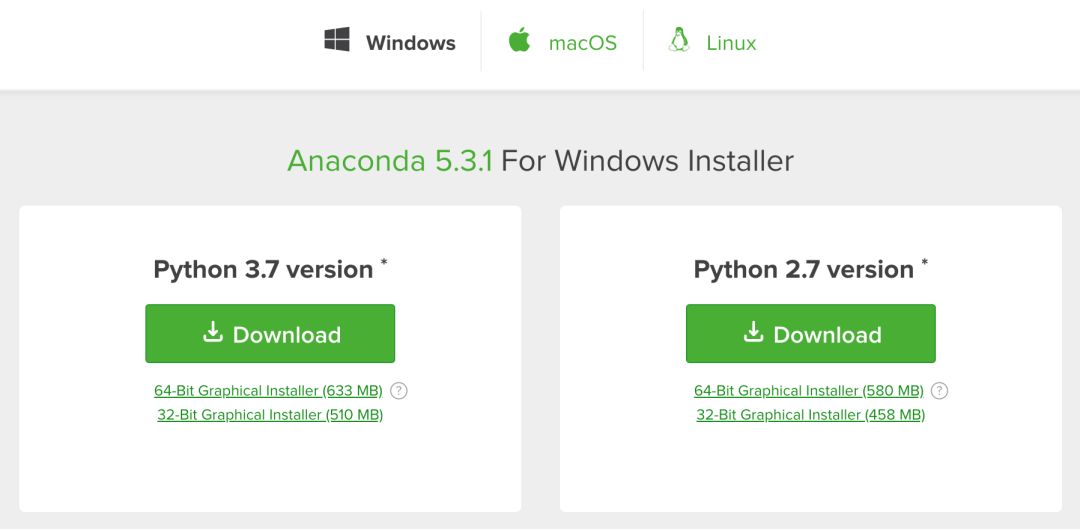Screen dimensions: 1080x529
Task: Open 64-Bit Graphical Installer (633 MB) link
Action: [268, 391]
